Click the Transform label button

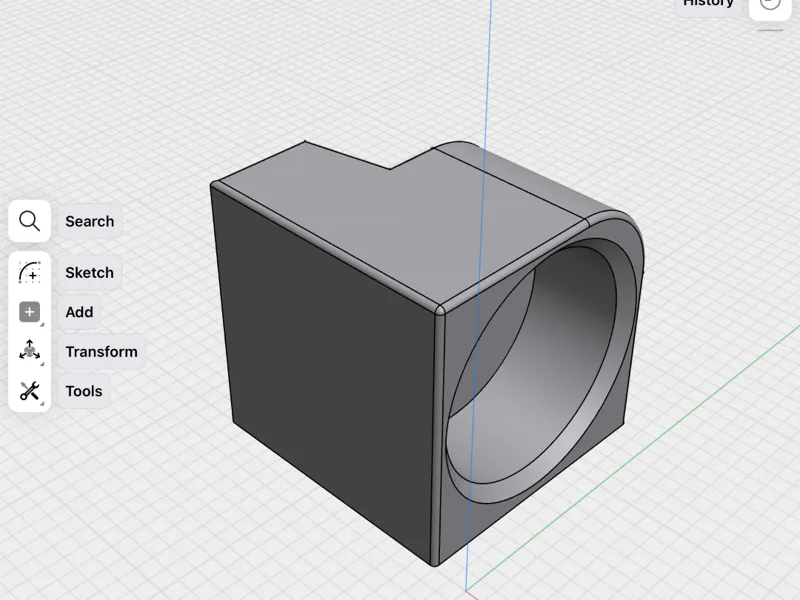click(102, 352)
